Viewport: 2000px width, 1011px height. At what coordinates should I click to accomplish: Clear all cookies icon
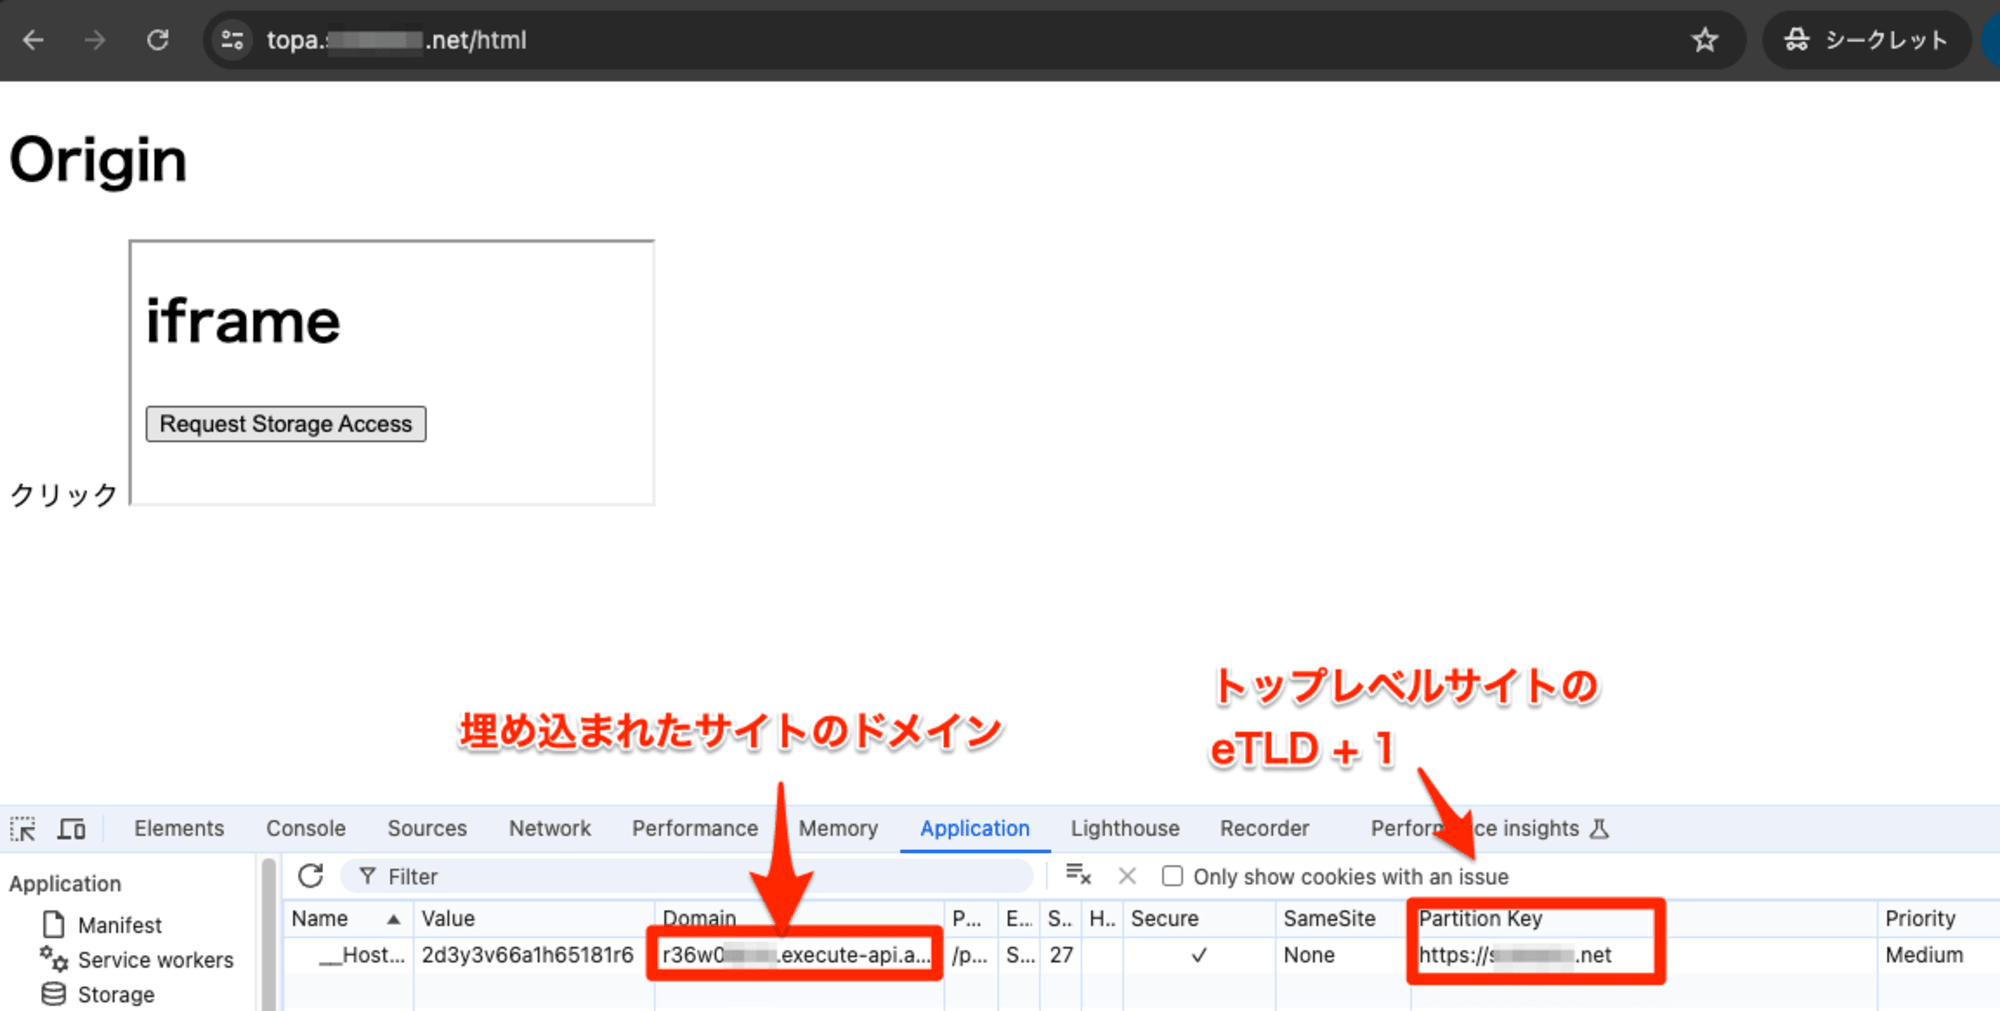pyautogui.click(x=1078, y=875)
